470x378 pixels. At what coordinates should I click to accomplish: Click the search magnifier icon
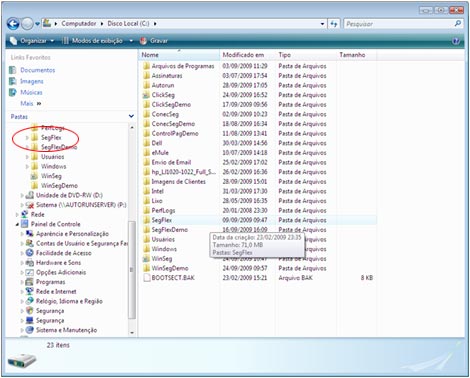click(x=458, y=23)
